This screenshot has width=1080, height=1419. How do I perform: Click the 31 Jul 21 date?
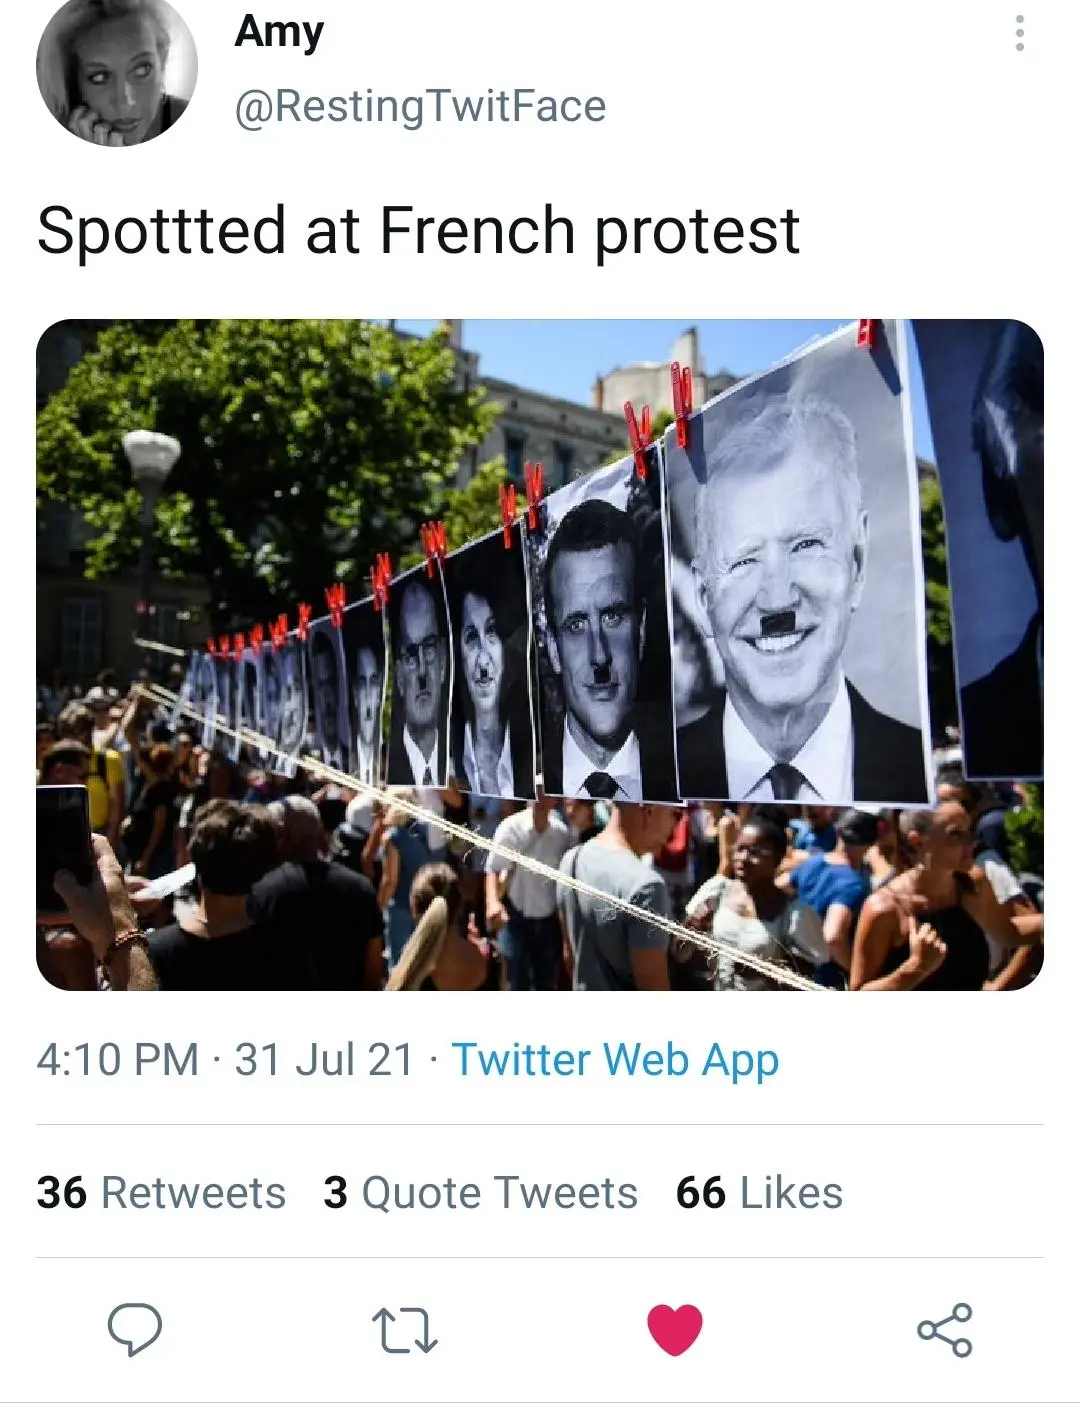(x=324, y=1059)
